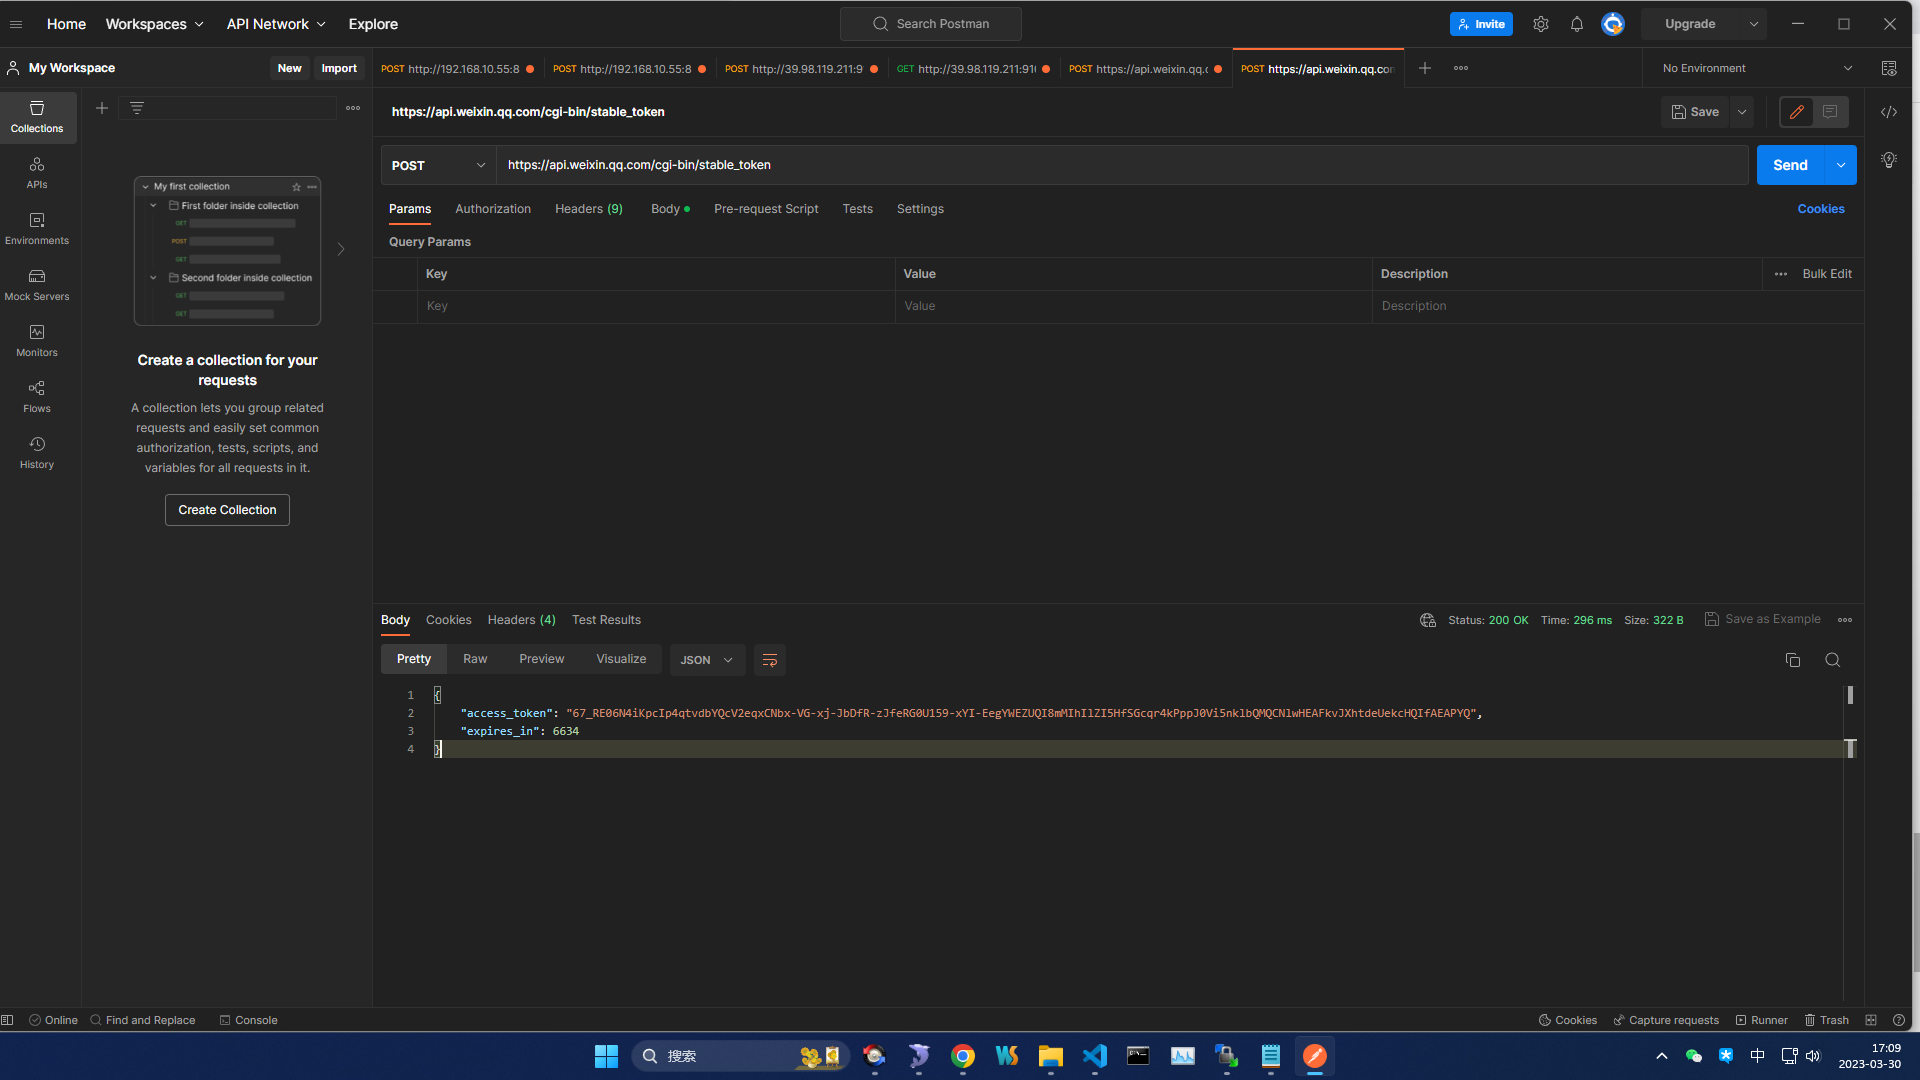Open collections sidebar three-dot options
This screenshot has height=1080, width=1920.
click(353, 108)
